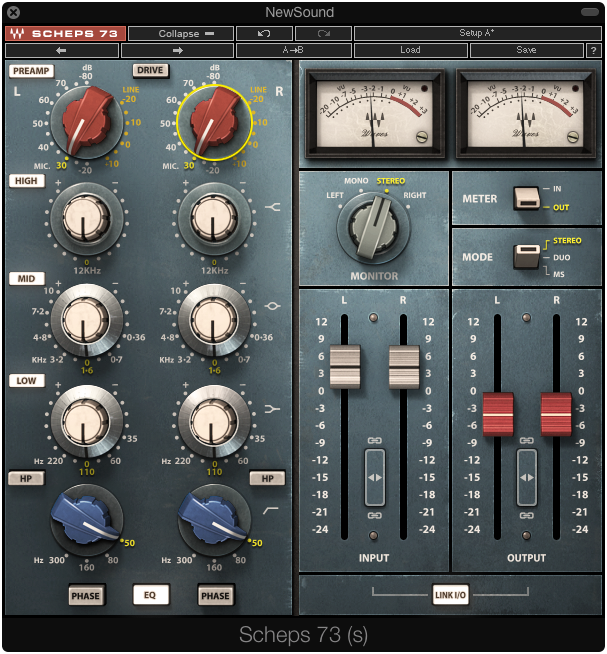The width and height of the screenshot is (607, 654).
Task: Click the output section top clip LED
Action: click(526, 318)
